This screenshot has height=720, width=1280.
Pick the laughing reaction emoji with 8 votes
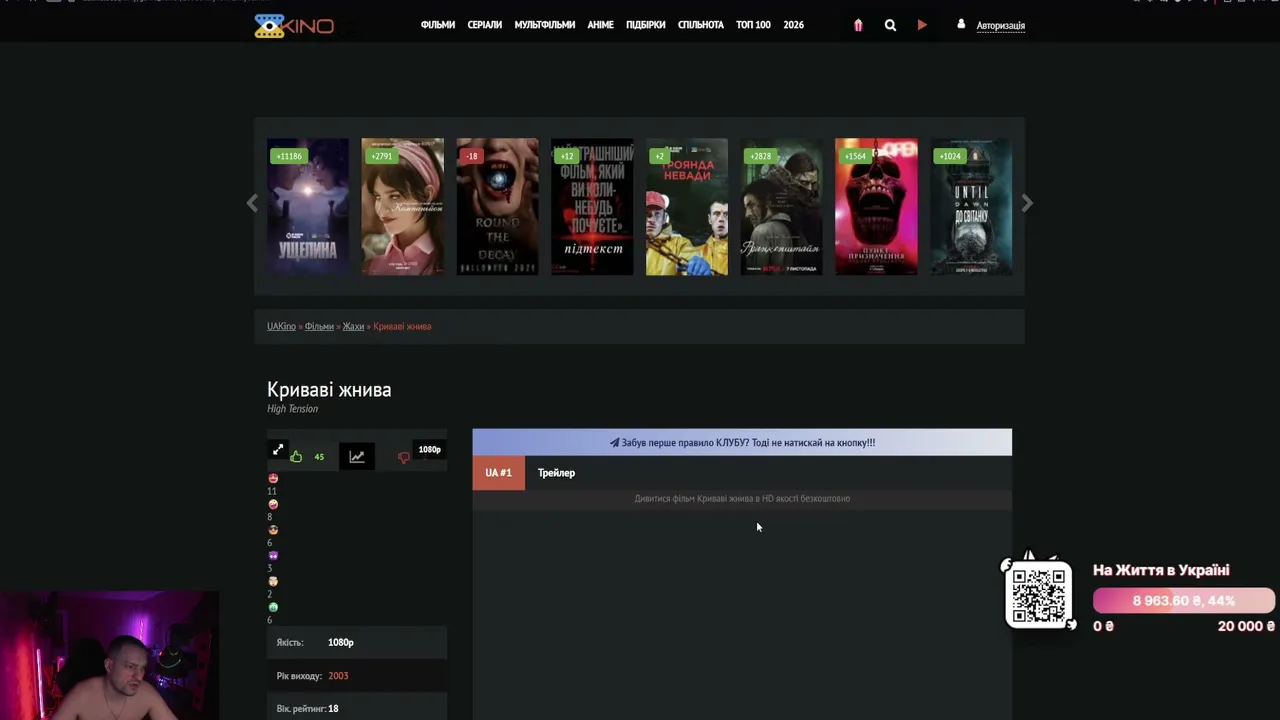pos(273,505)
